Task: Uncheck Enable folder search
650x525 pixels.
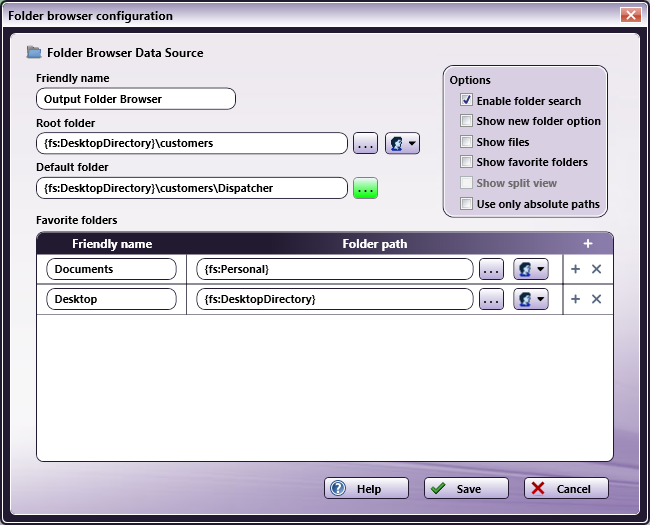Action: click(466, 100)
